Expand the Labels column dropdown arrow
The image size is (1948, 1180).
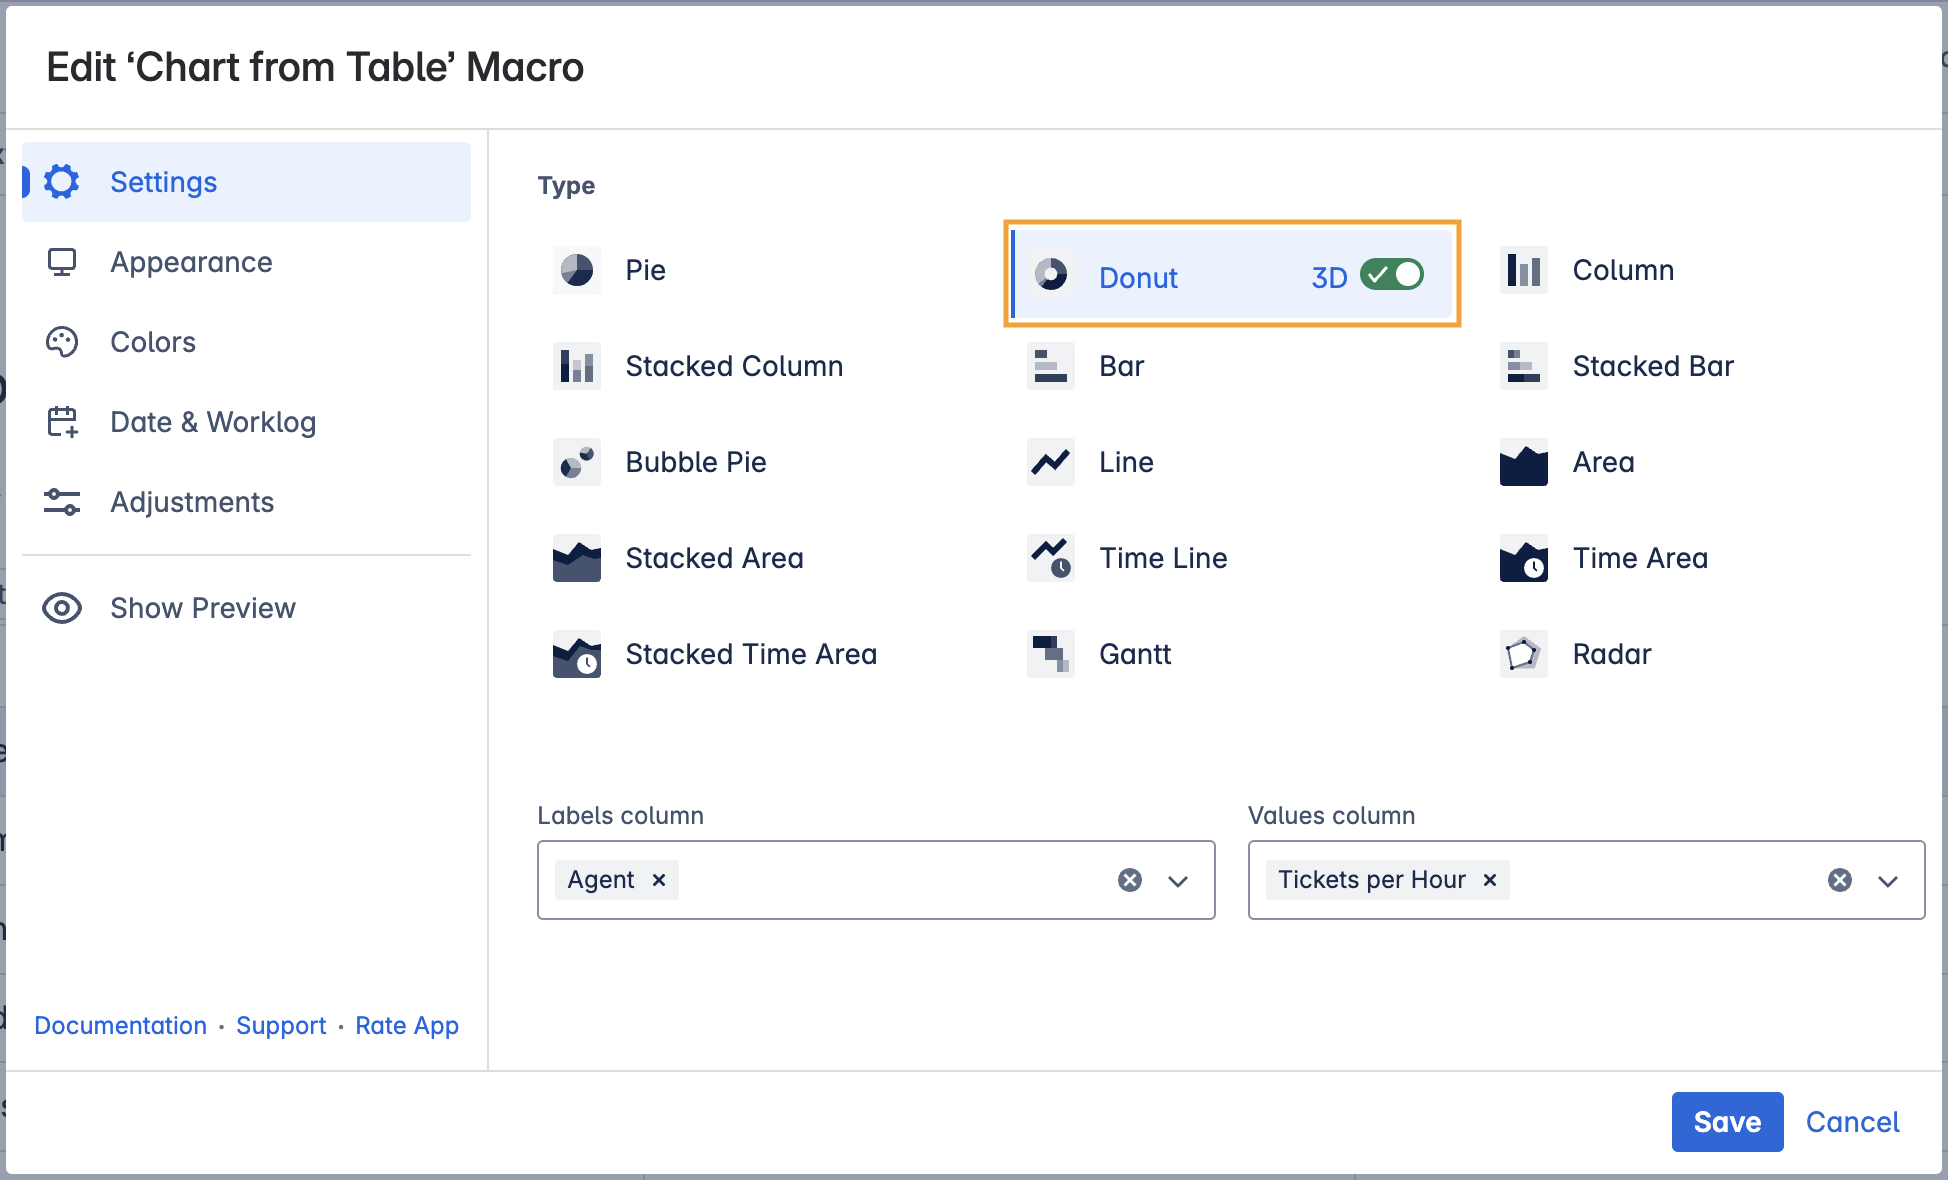point(1178,881)
